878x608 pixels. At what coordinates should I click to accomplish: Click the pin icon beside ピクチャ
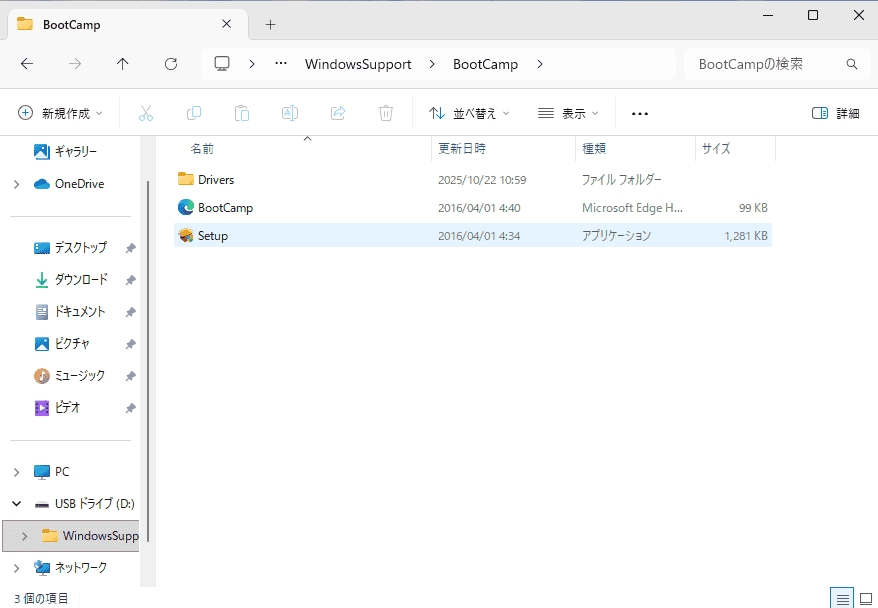pyautogui.click(x=130, y=344)
